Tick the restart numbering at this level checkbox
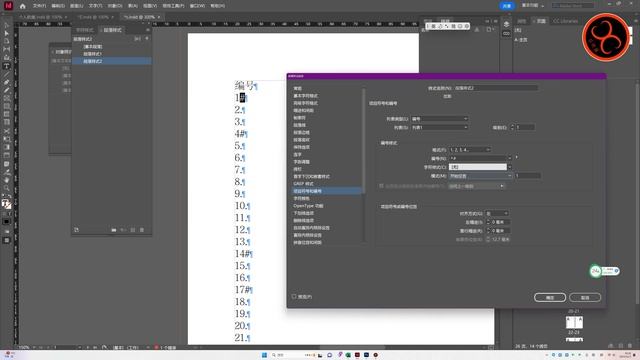640x360 pixels. coord(382,186)
